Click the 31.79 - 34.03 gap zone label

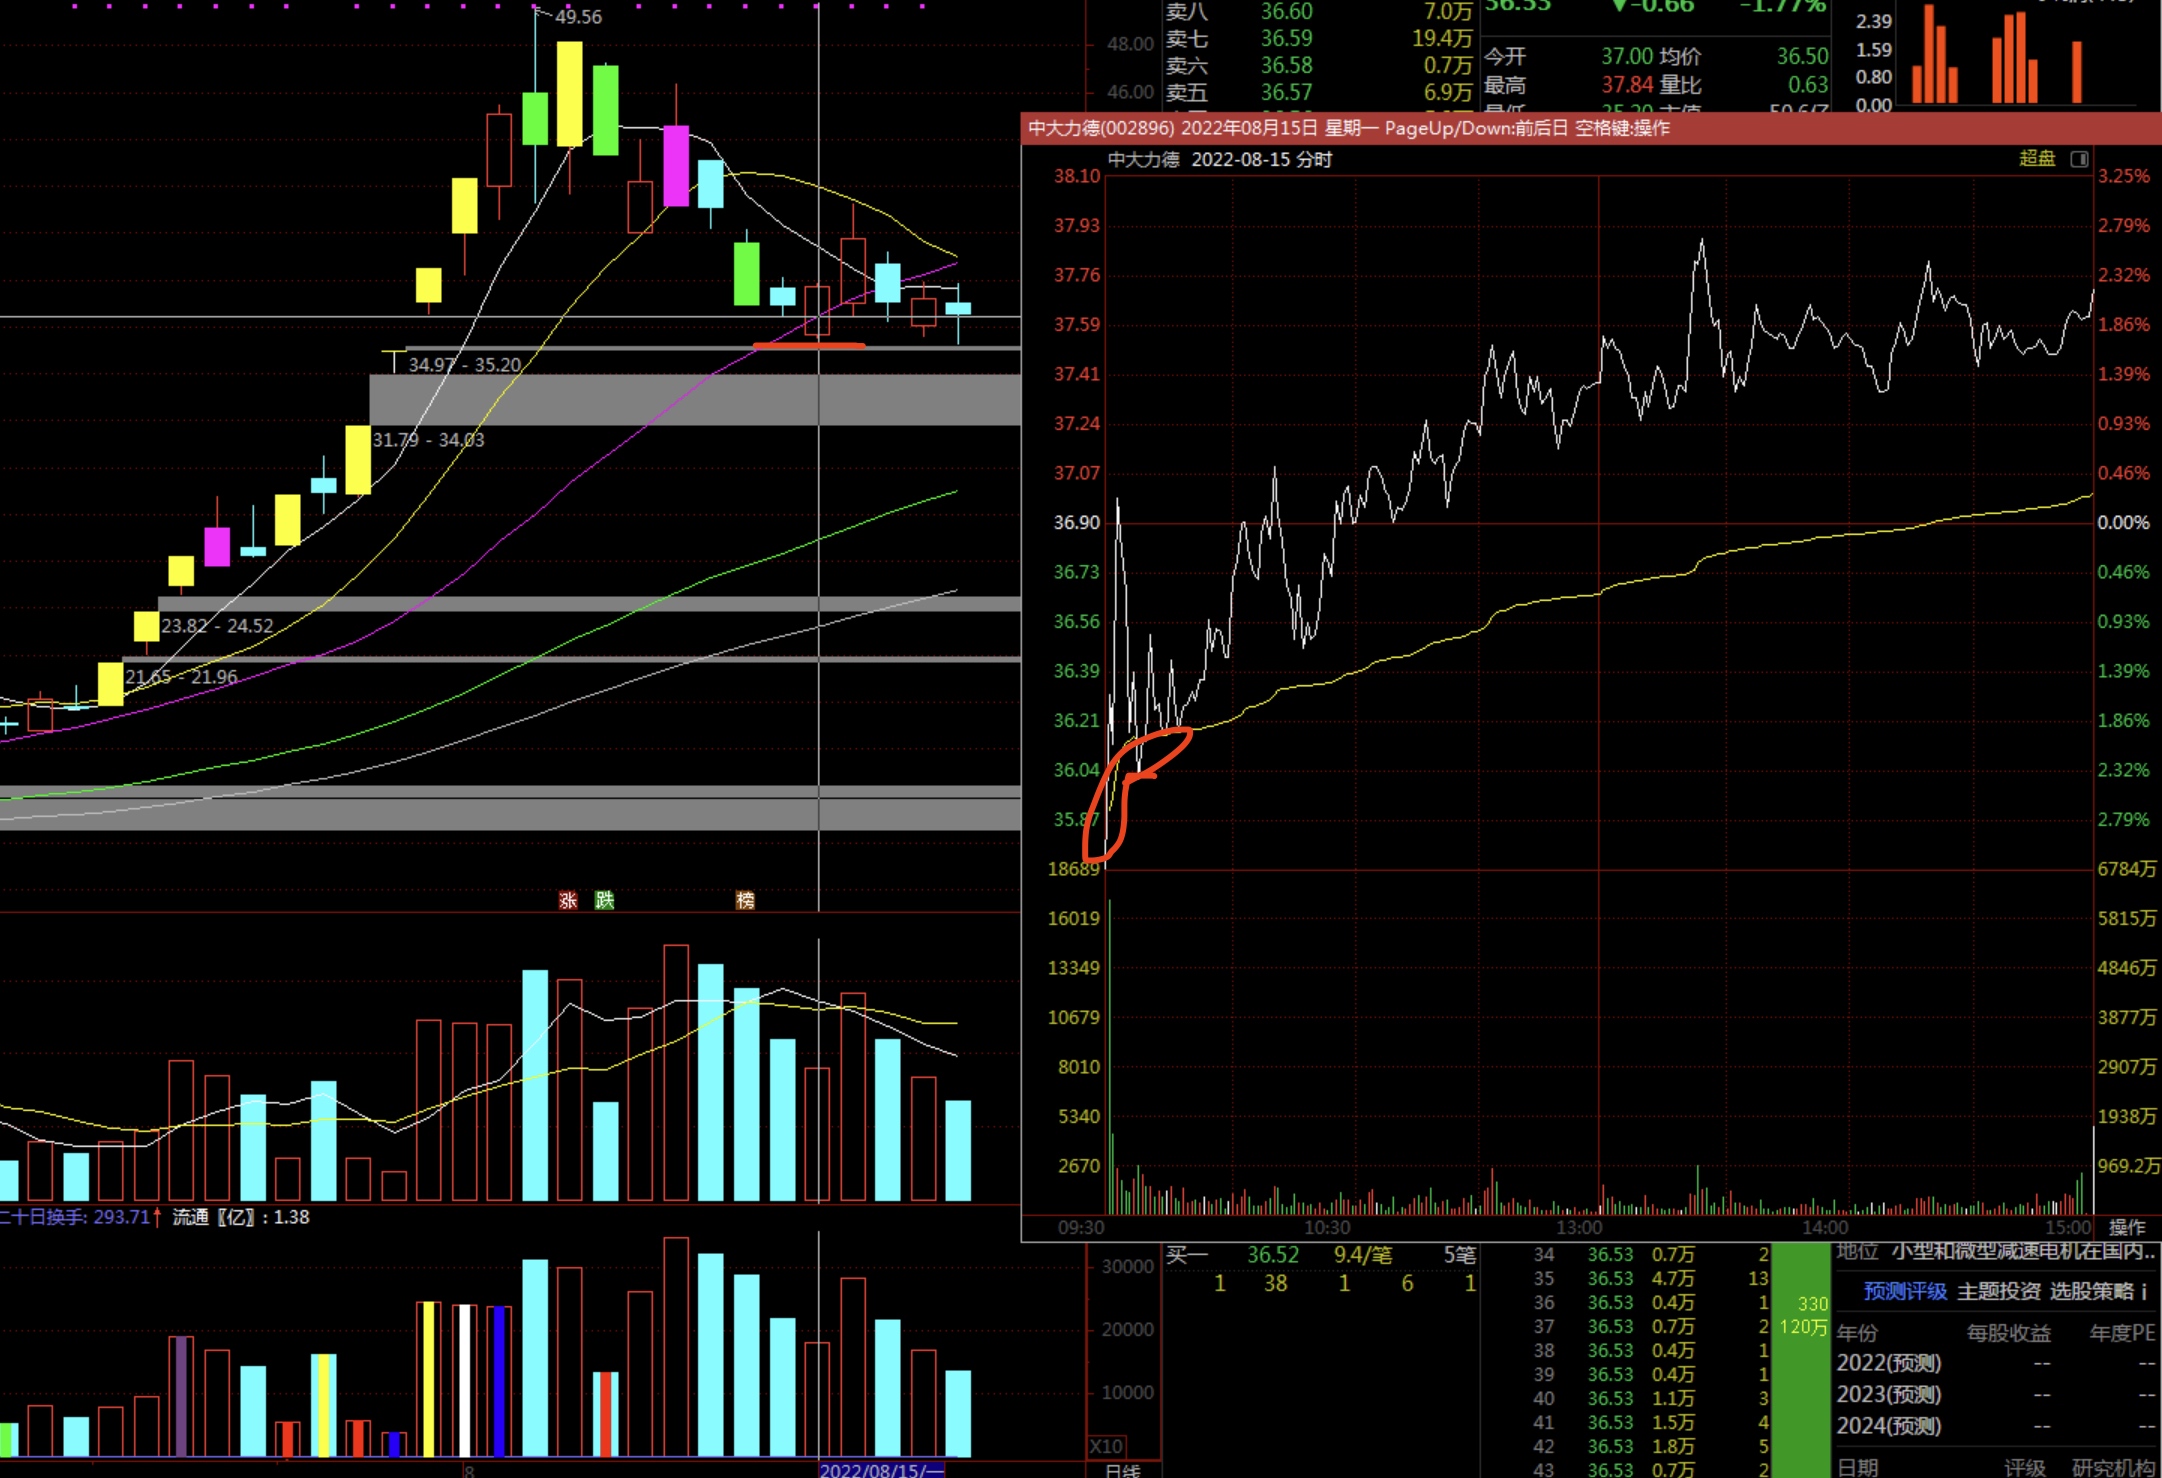[x=428, y=440]
